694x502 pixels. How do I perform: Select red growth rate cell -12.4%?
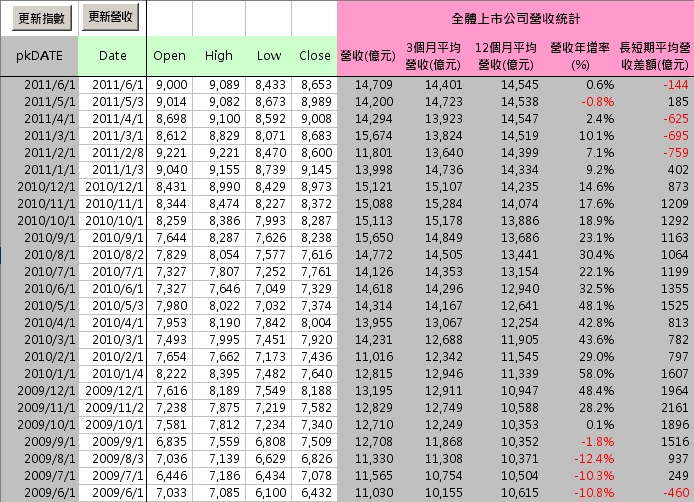coord(594,459)
